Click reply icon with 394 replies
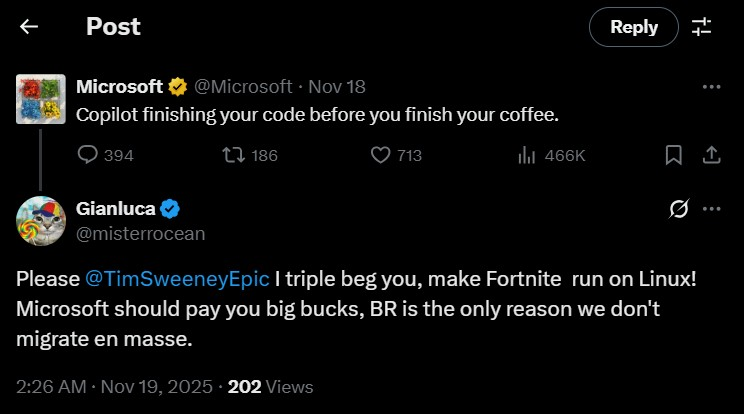Viewport: 744px width, 414px height. (x=88, y=155)
